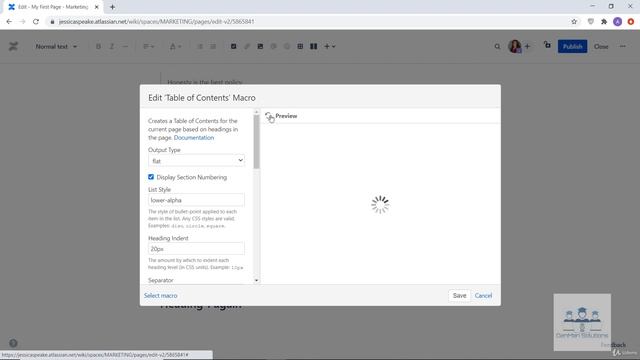Save the Table of Contents macro
Viewport: 640px width, 360px height.
(459, 296)
